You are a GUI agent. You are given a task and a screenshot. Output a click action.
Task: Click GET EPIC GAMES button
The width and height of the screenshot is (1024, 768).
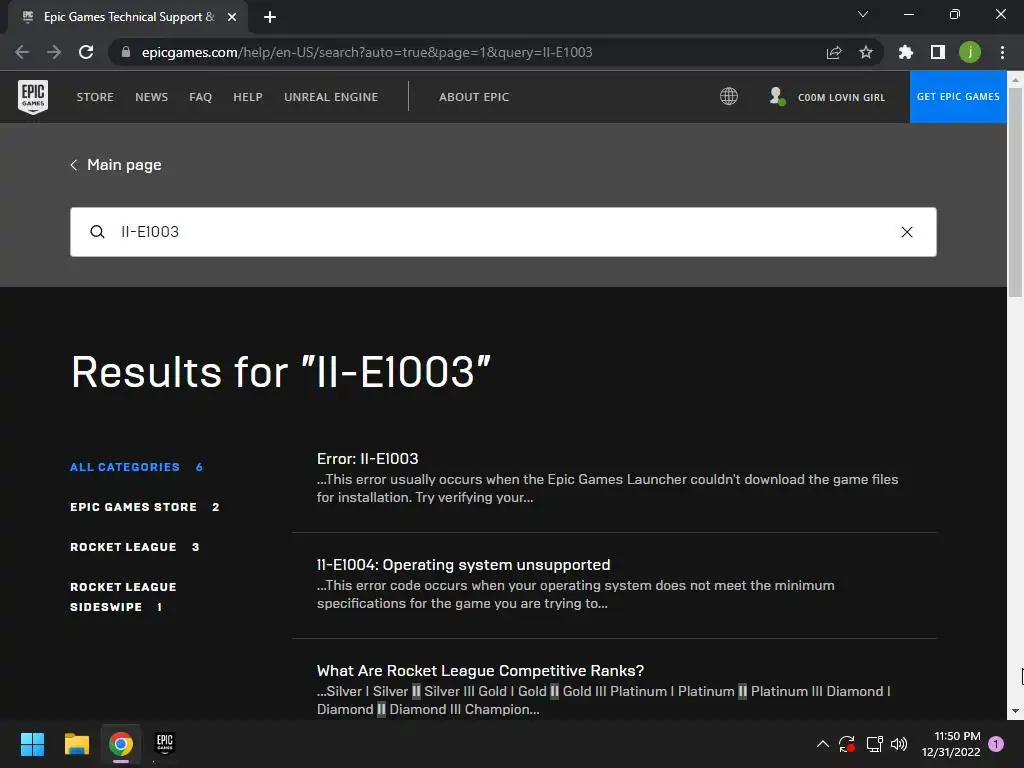(958, 97)
